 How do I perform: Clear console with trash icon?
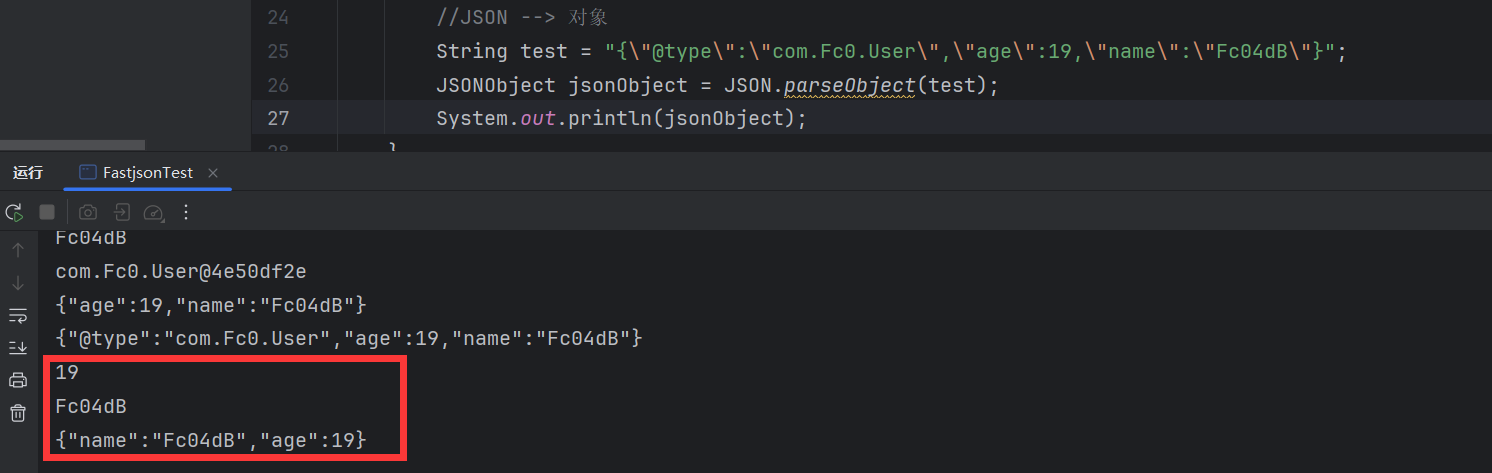(x=18, y=413)
